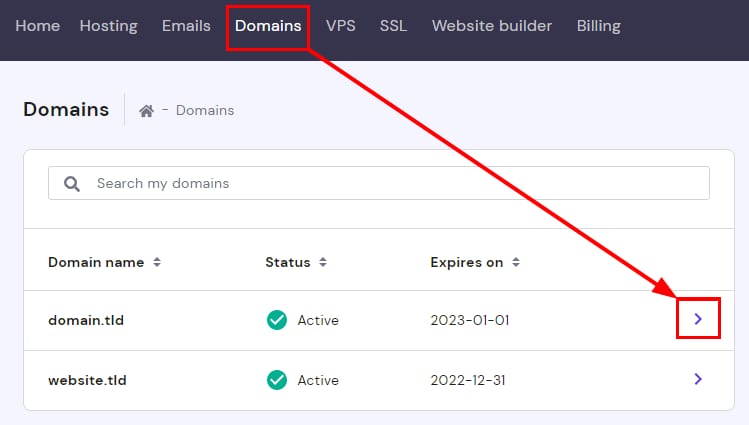
Task: Navigate to the SSL section
Action: tap(393, 26)
